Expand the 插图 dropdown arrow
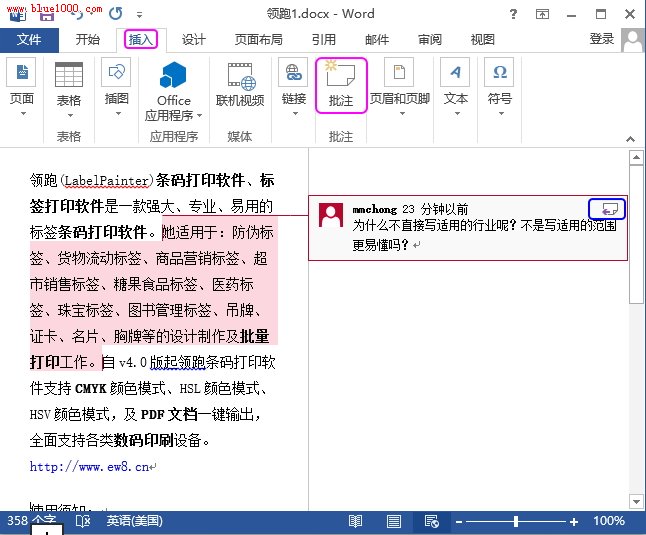This screenshot has height=535, width=646. tap(118, 114)
